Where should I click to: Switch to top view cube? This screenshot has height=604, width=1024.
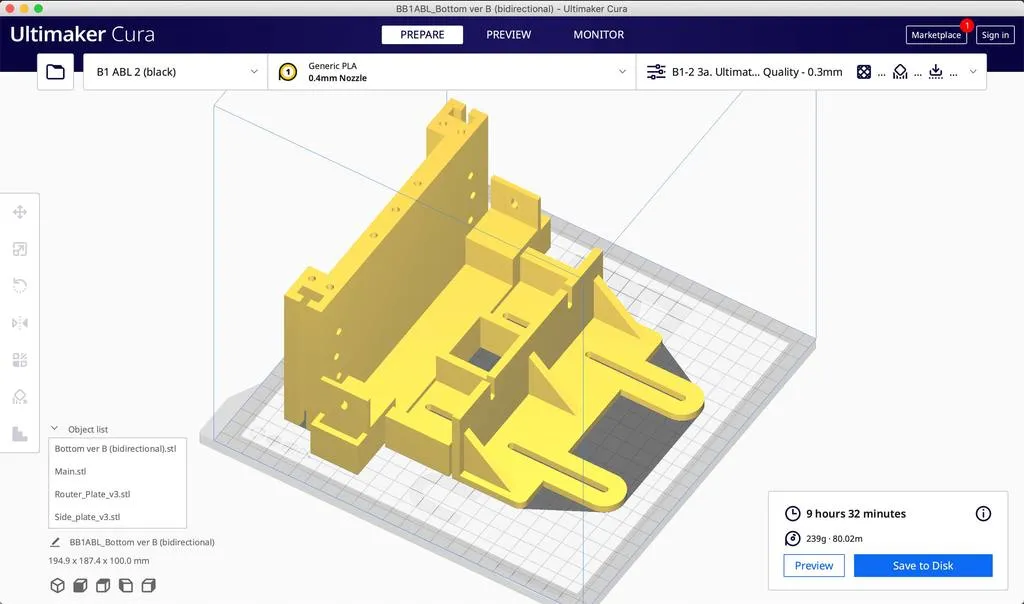(103, 585)
